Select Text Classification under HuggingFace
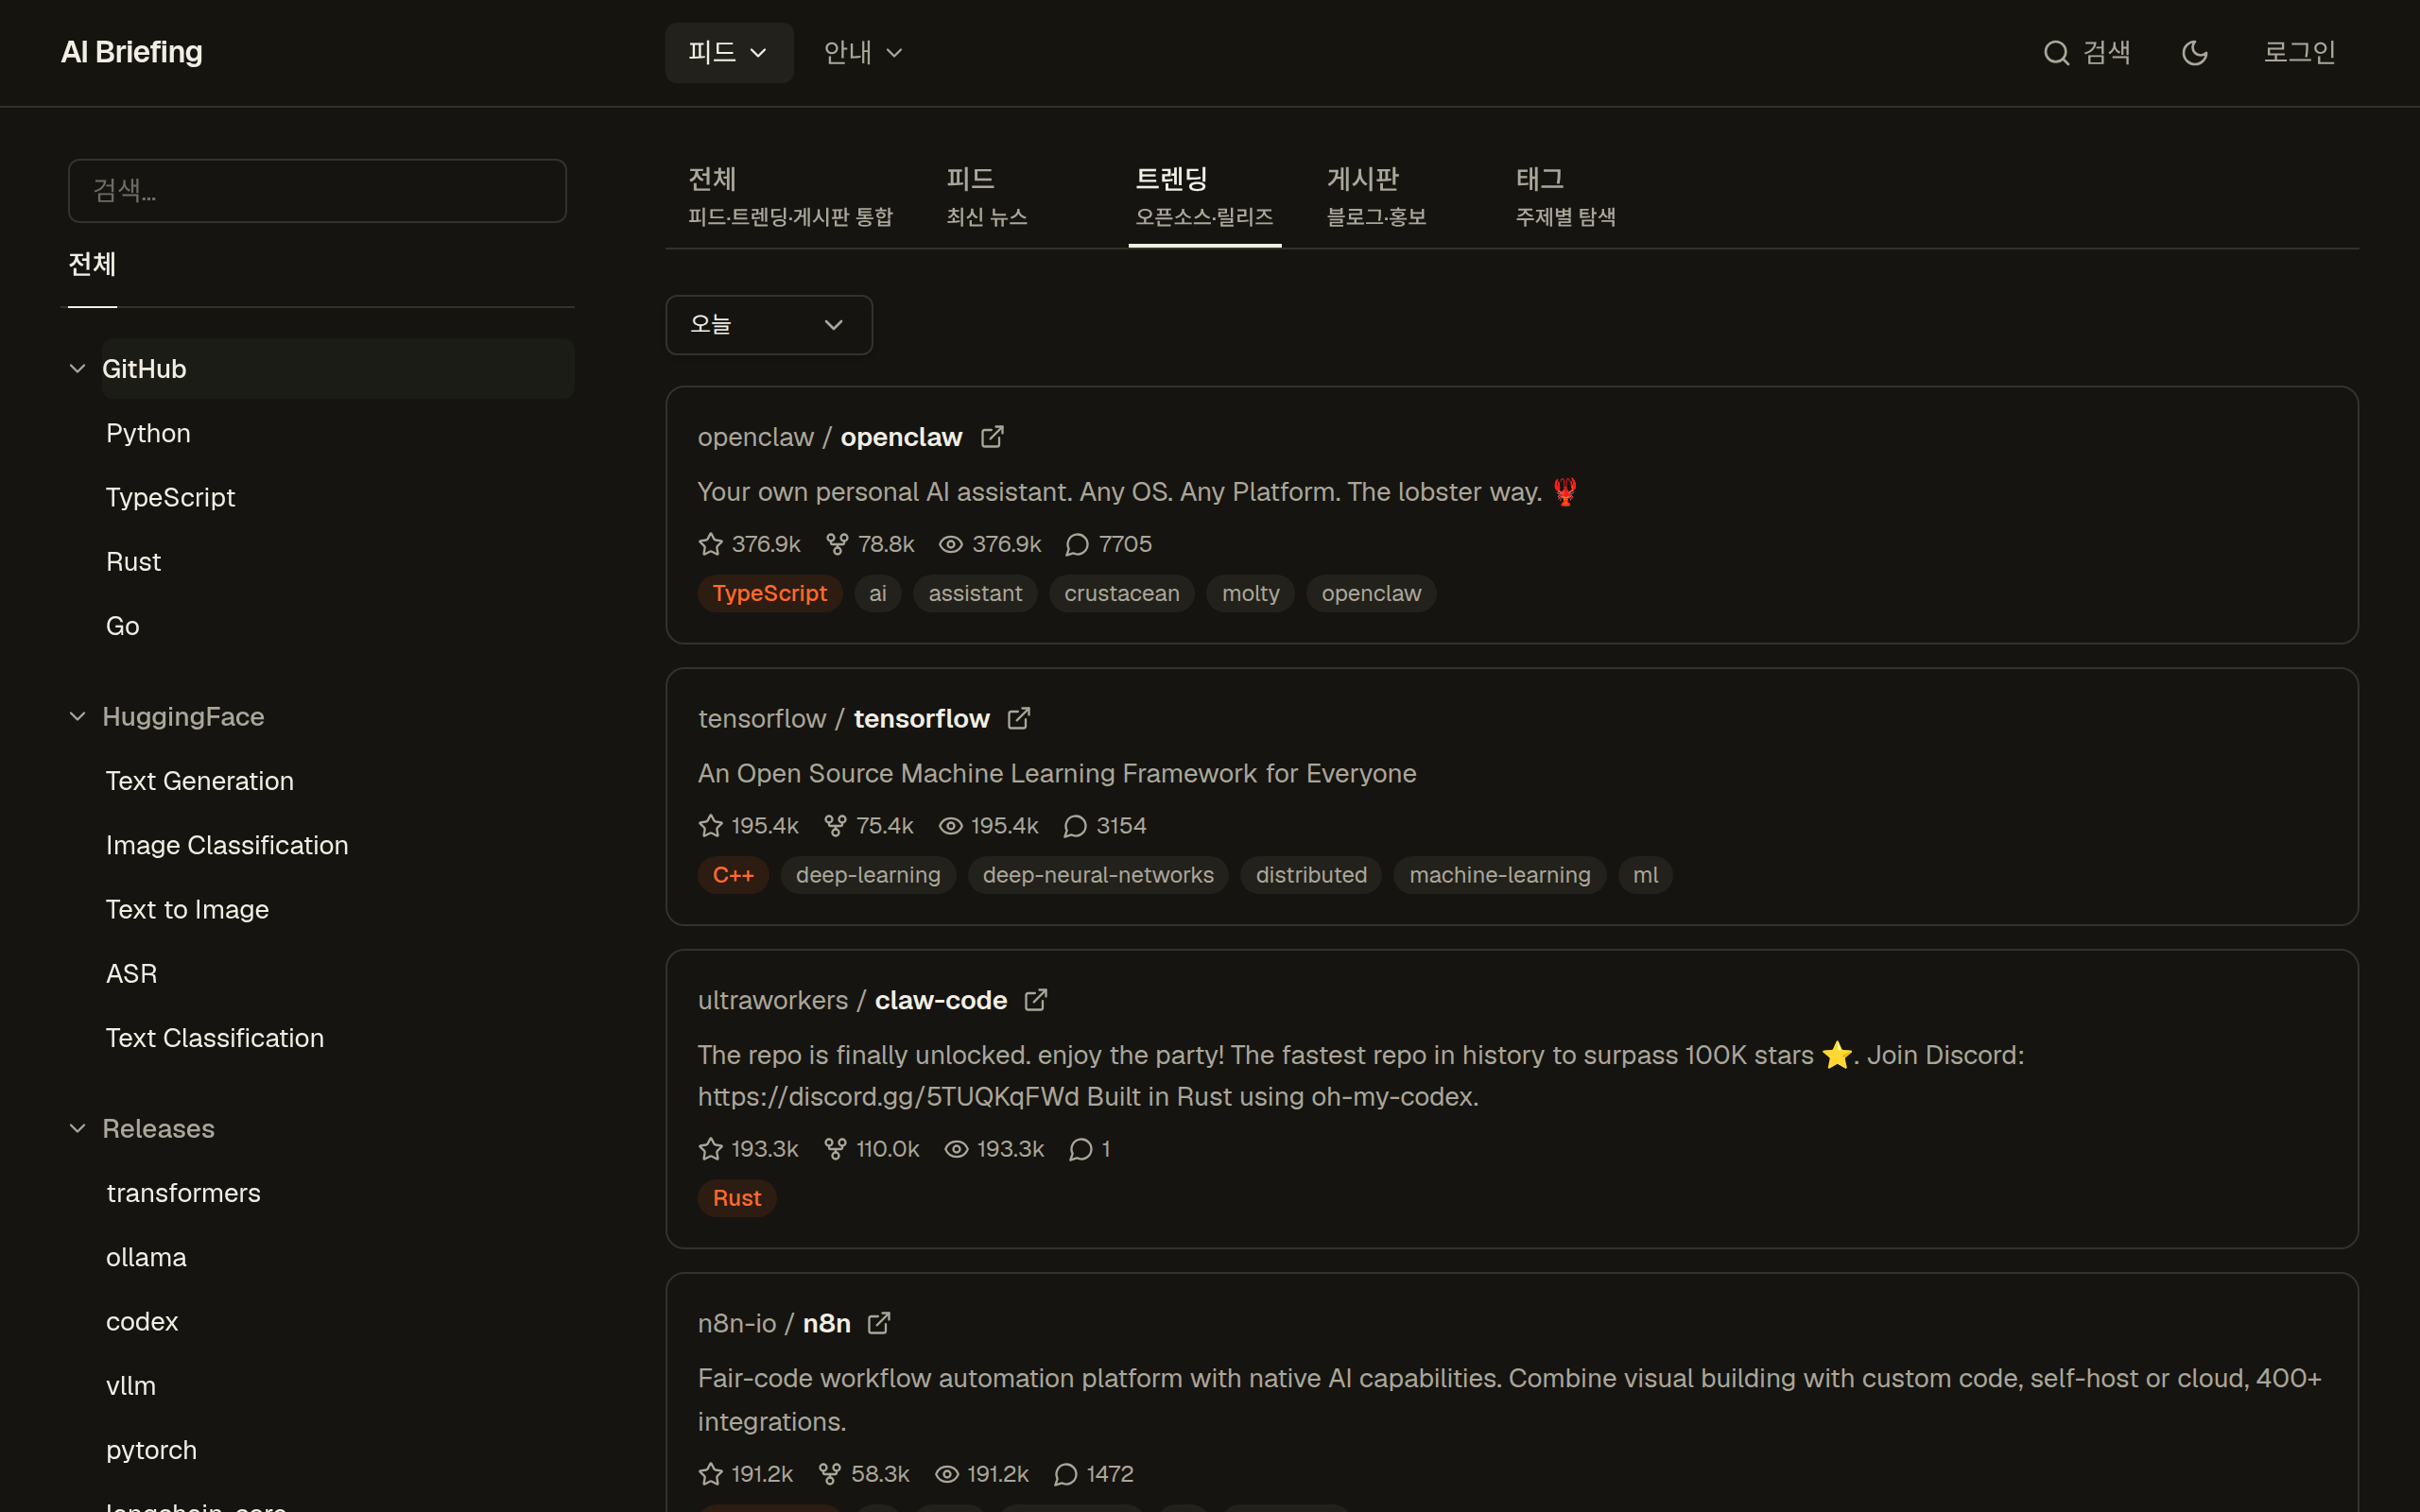 [215, 1038]
